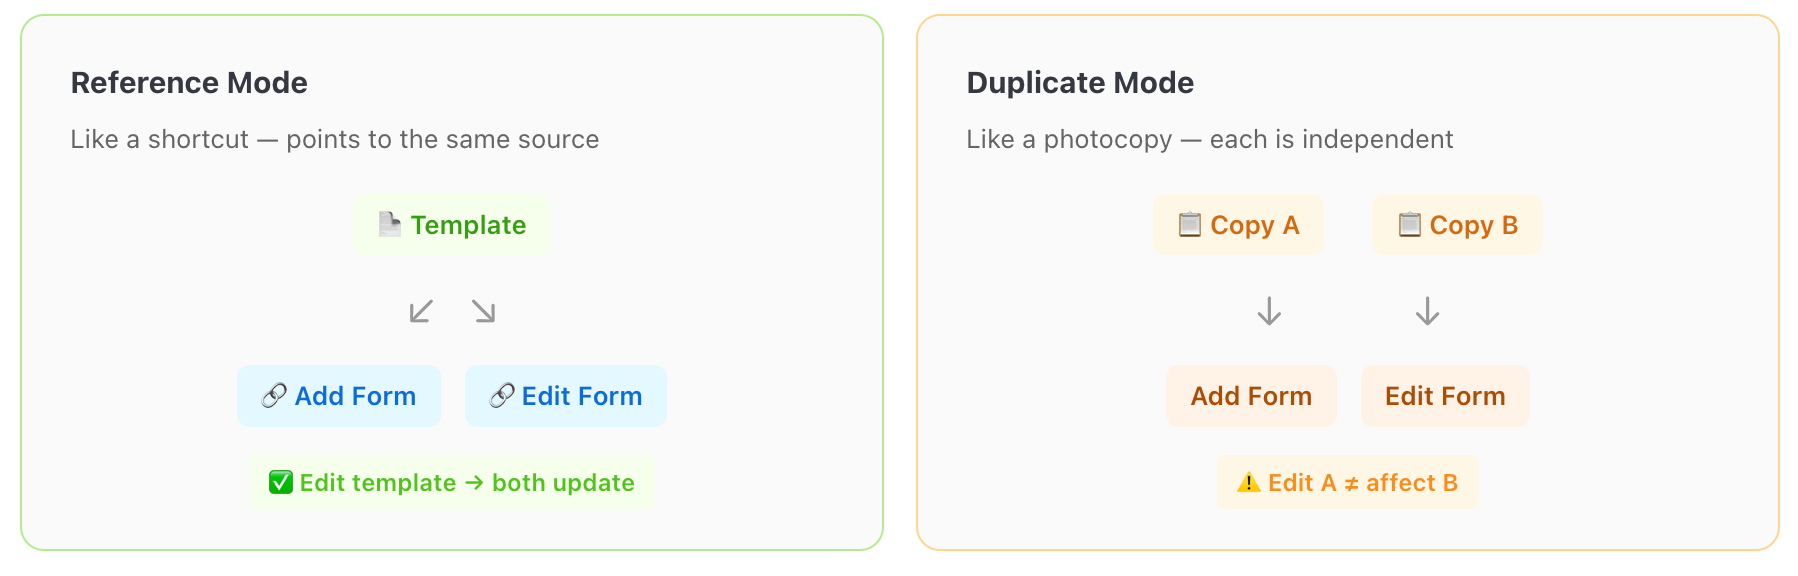Click the yellow warning triangle icon
This screenshot has width=1798, height=576.
(1249, 482)
